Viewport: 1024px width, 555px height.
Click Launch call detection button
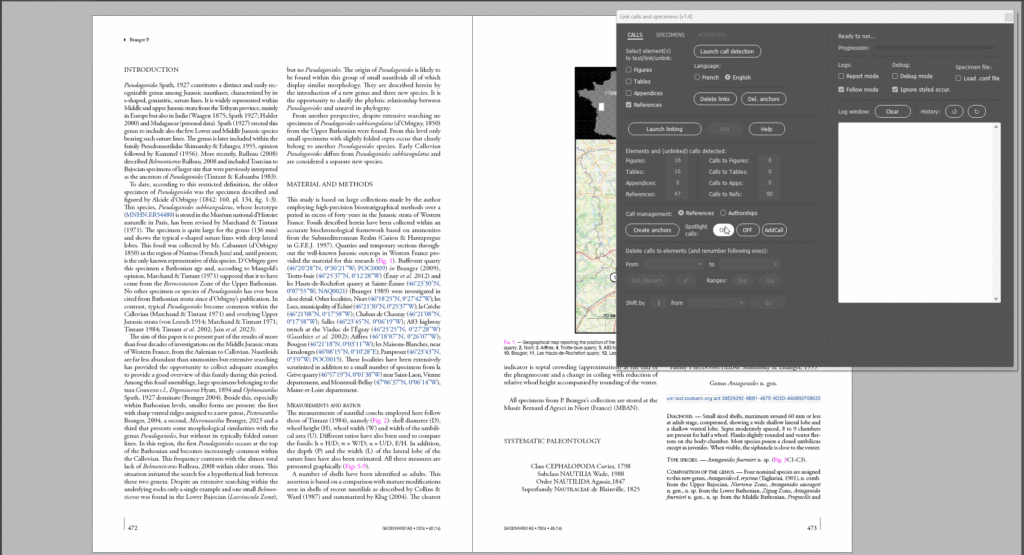(x=727, y=52)
